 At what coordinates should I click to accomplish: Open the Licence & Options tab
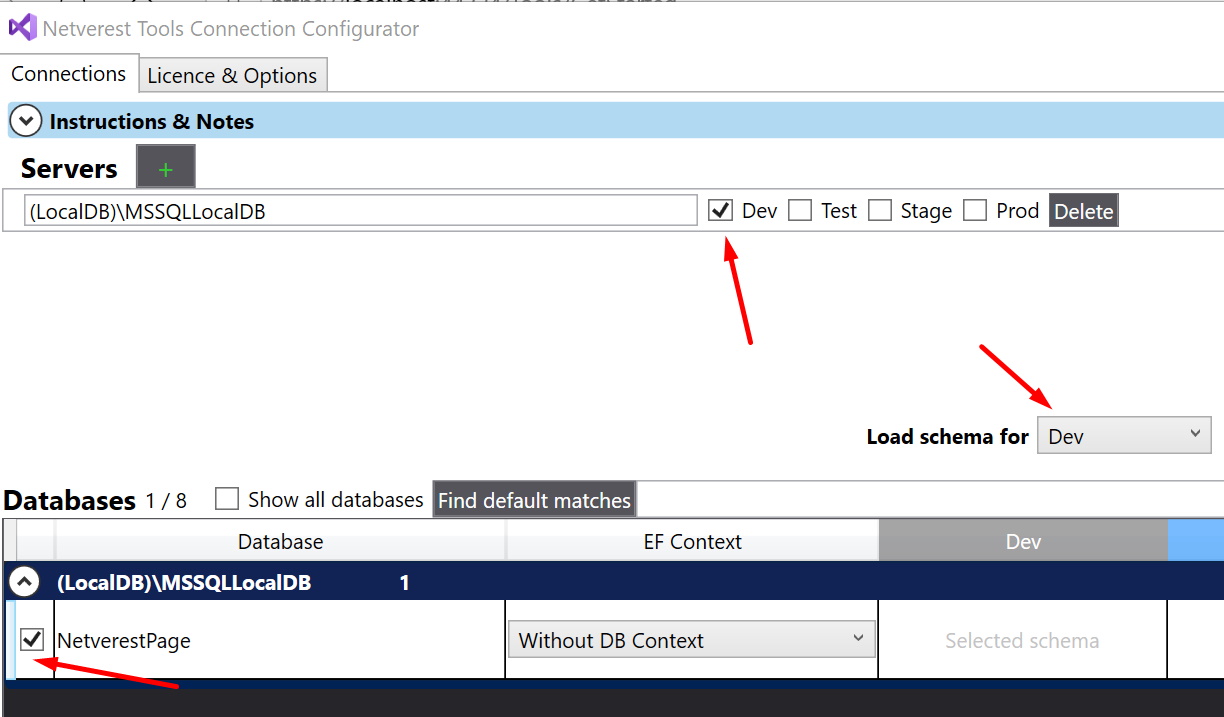(x=232, y=76)
